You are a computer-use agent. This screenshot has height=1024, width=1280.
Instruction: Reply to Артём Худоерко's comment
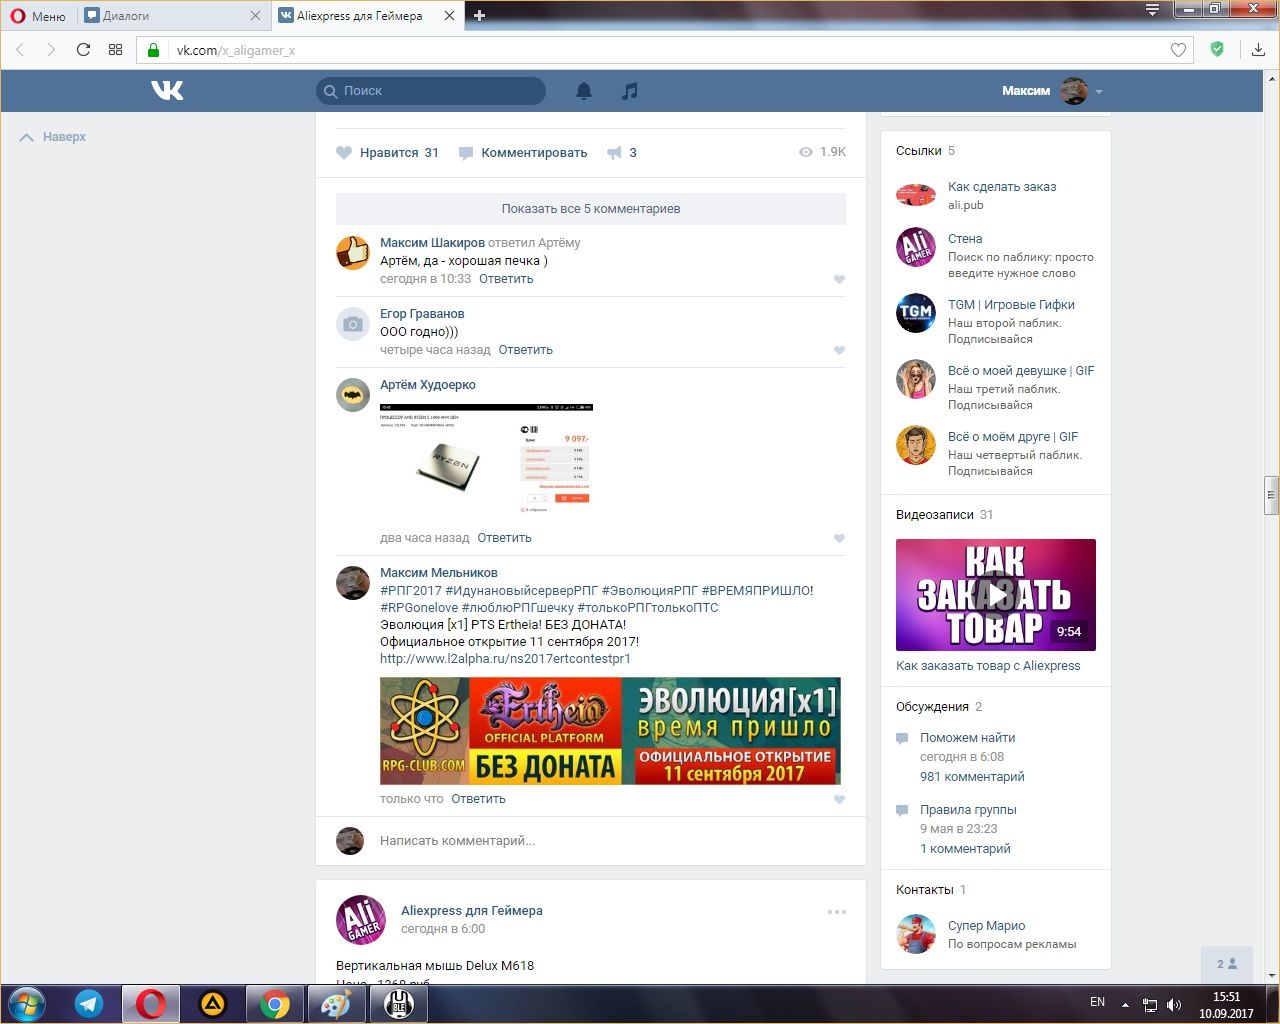(x=504, y=538)
